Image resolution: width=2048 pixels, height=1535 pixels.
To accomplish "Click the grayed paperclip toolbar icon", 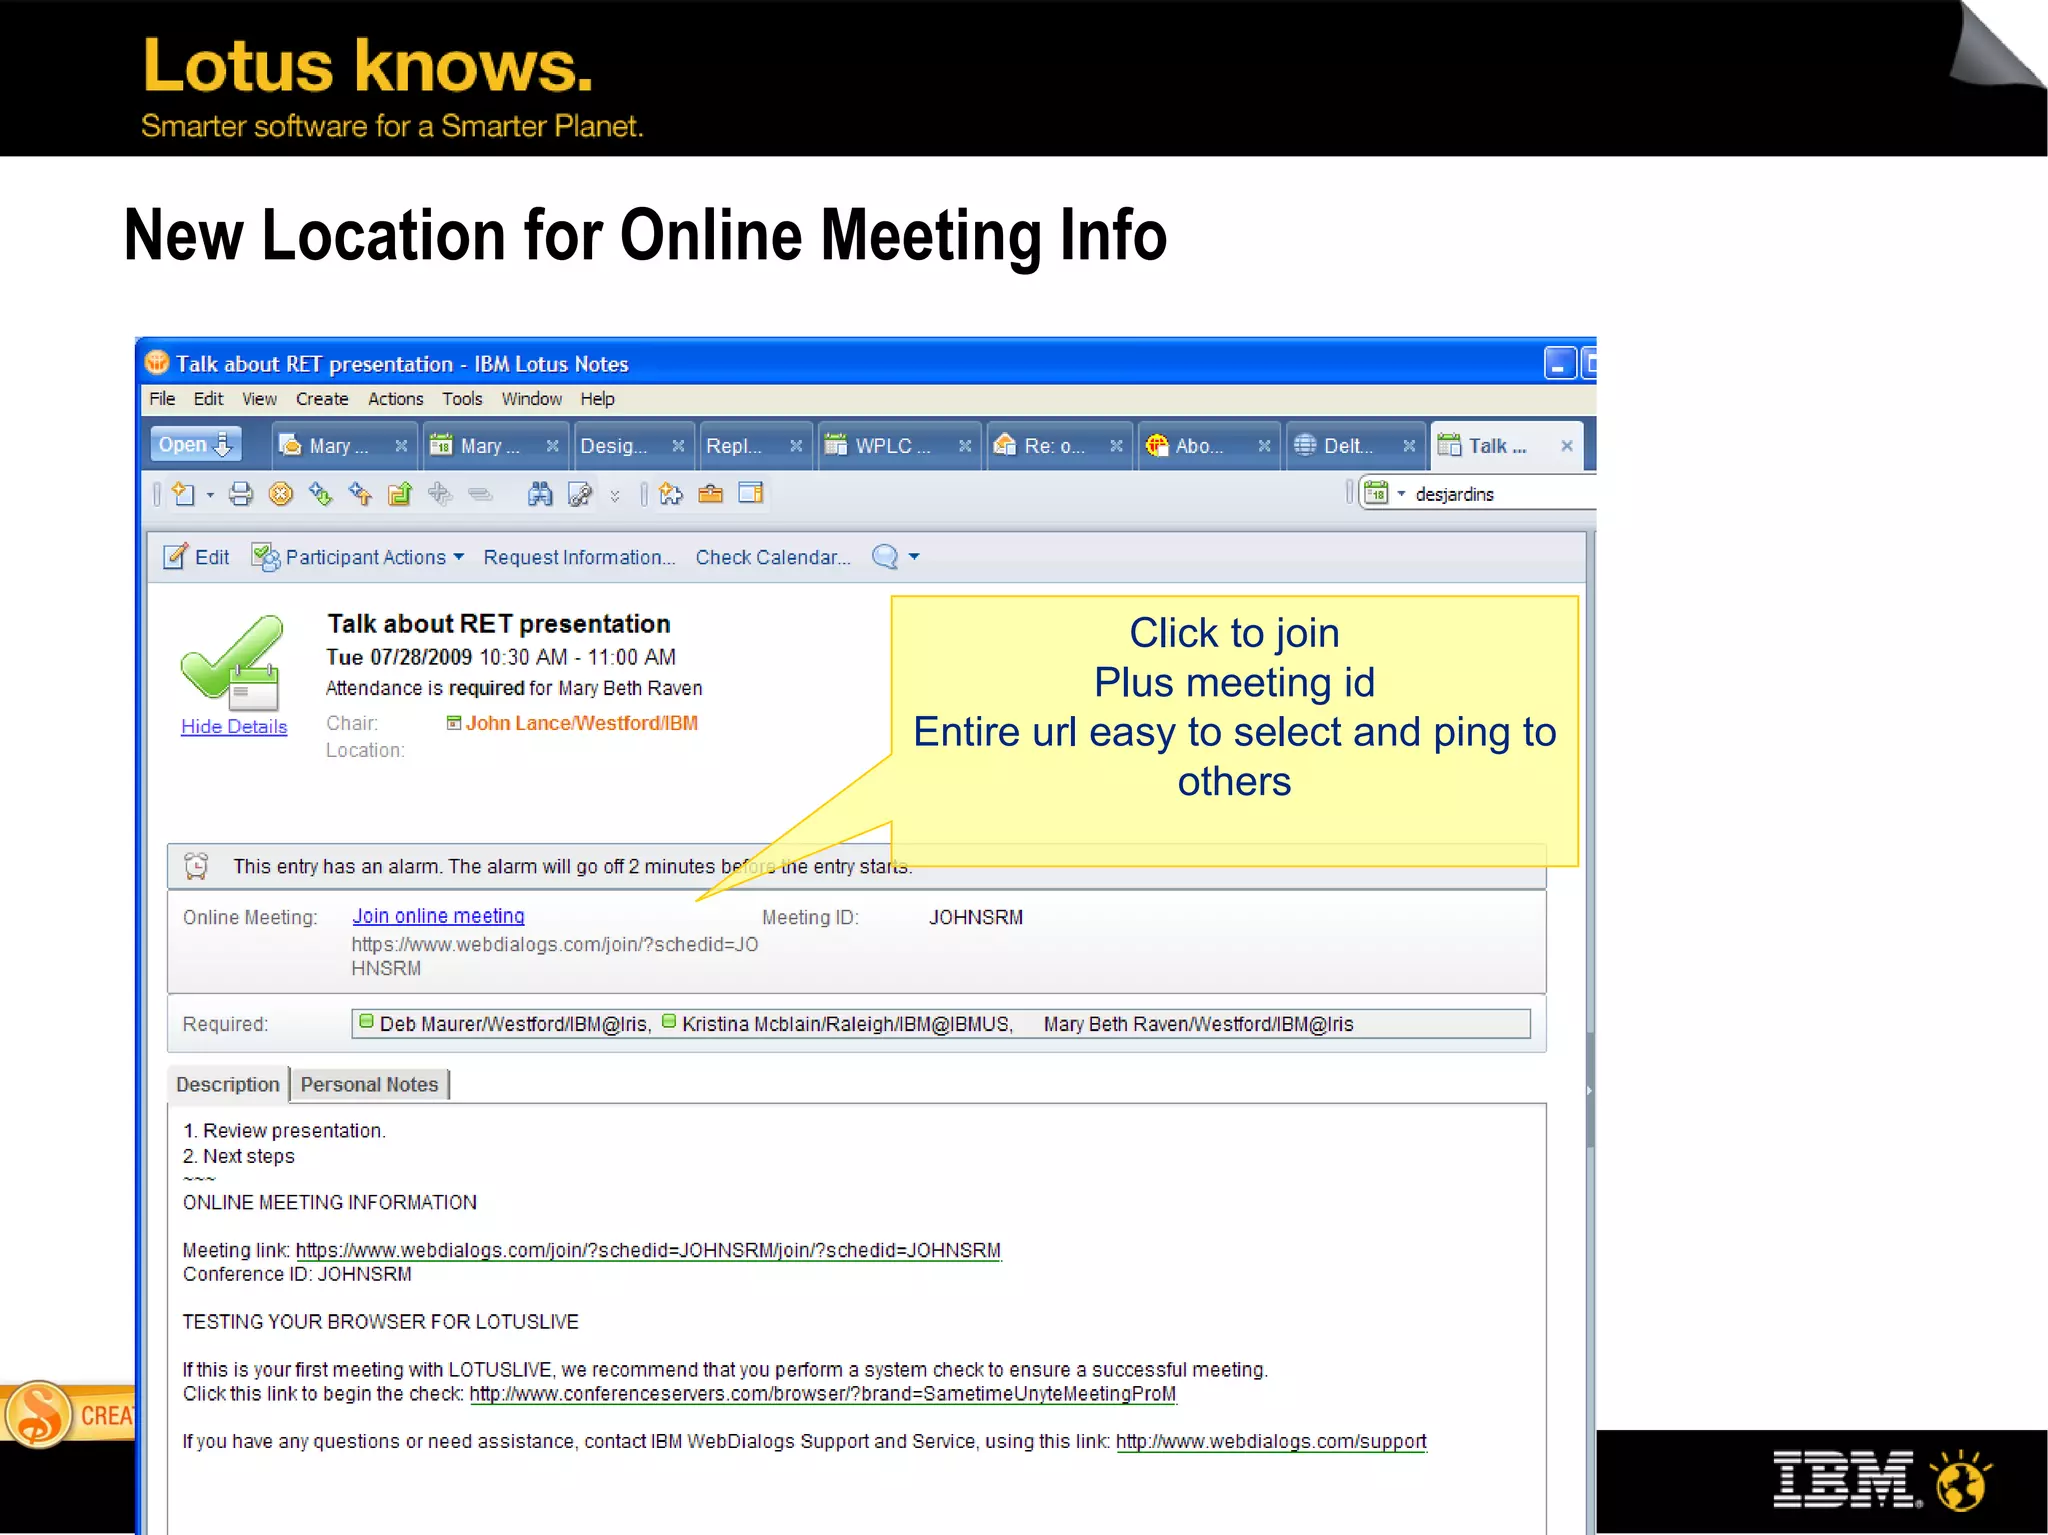I will point(481,494).
